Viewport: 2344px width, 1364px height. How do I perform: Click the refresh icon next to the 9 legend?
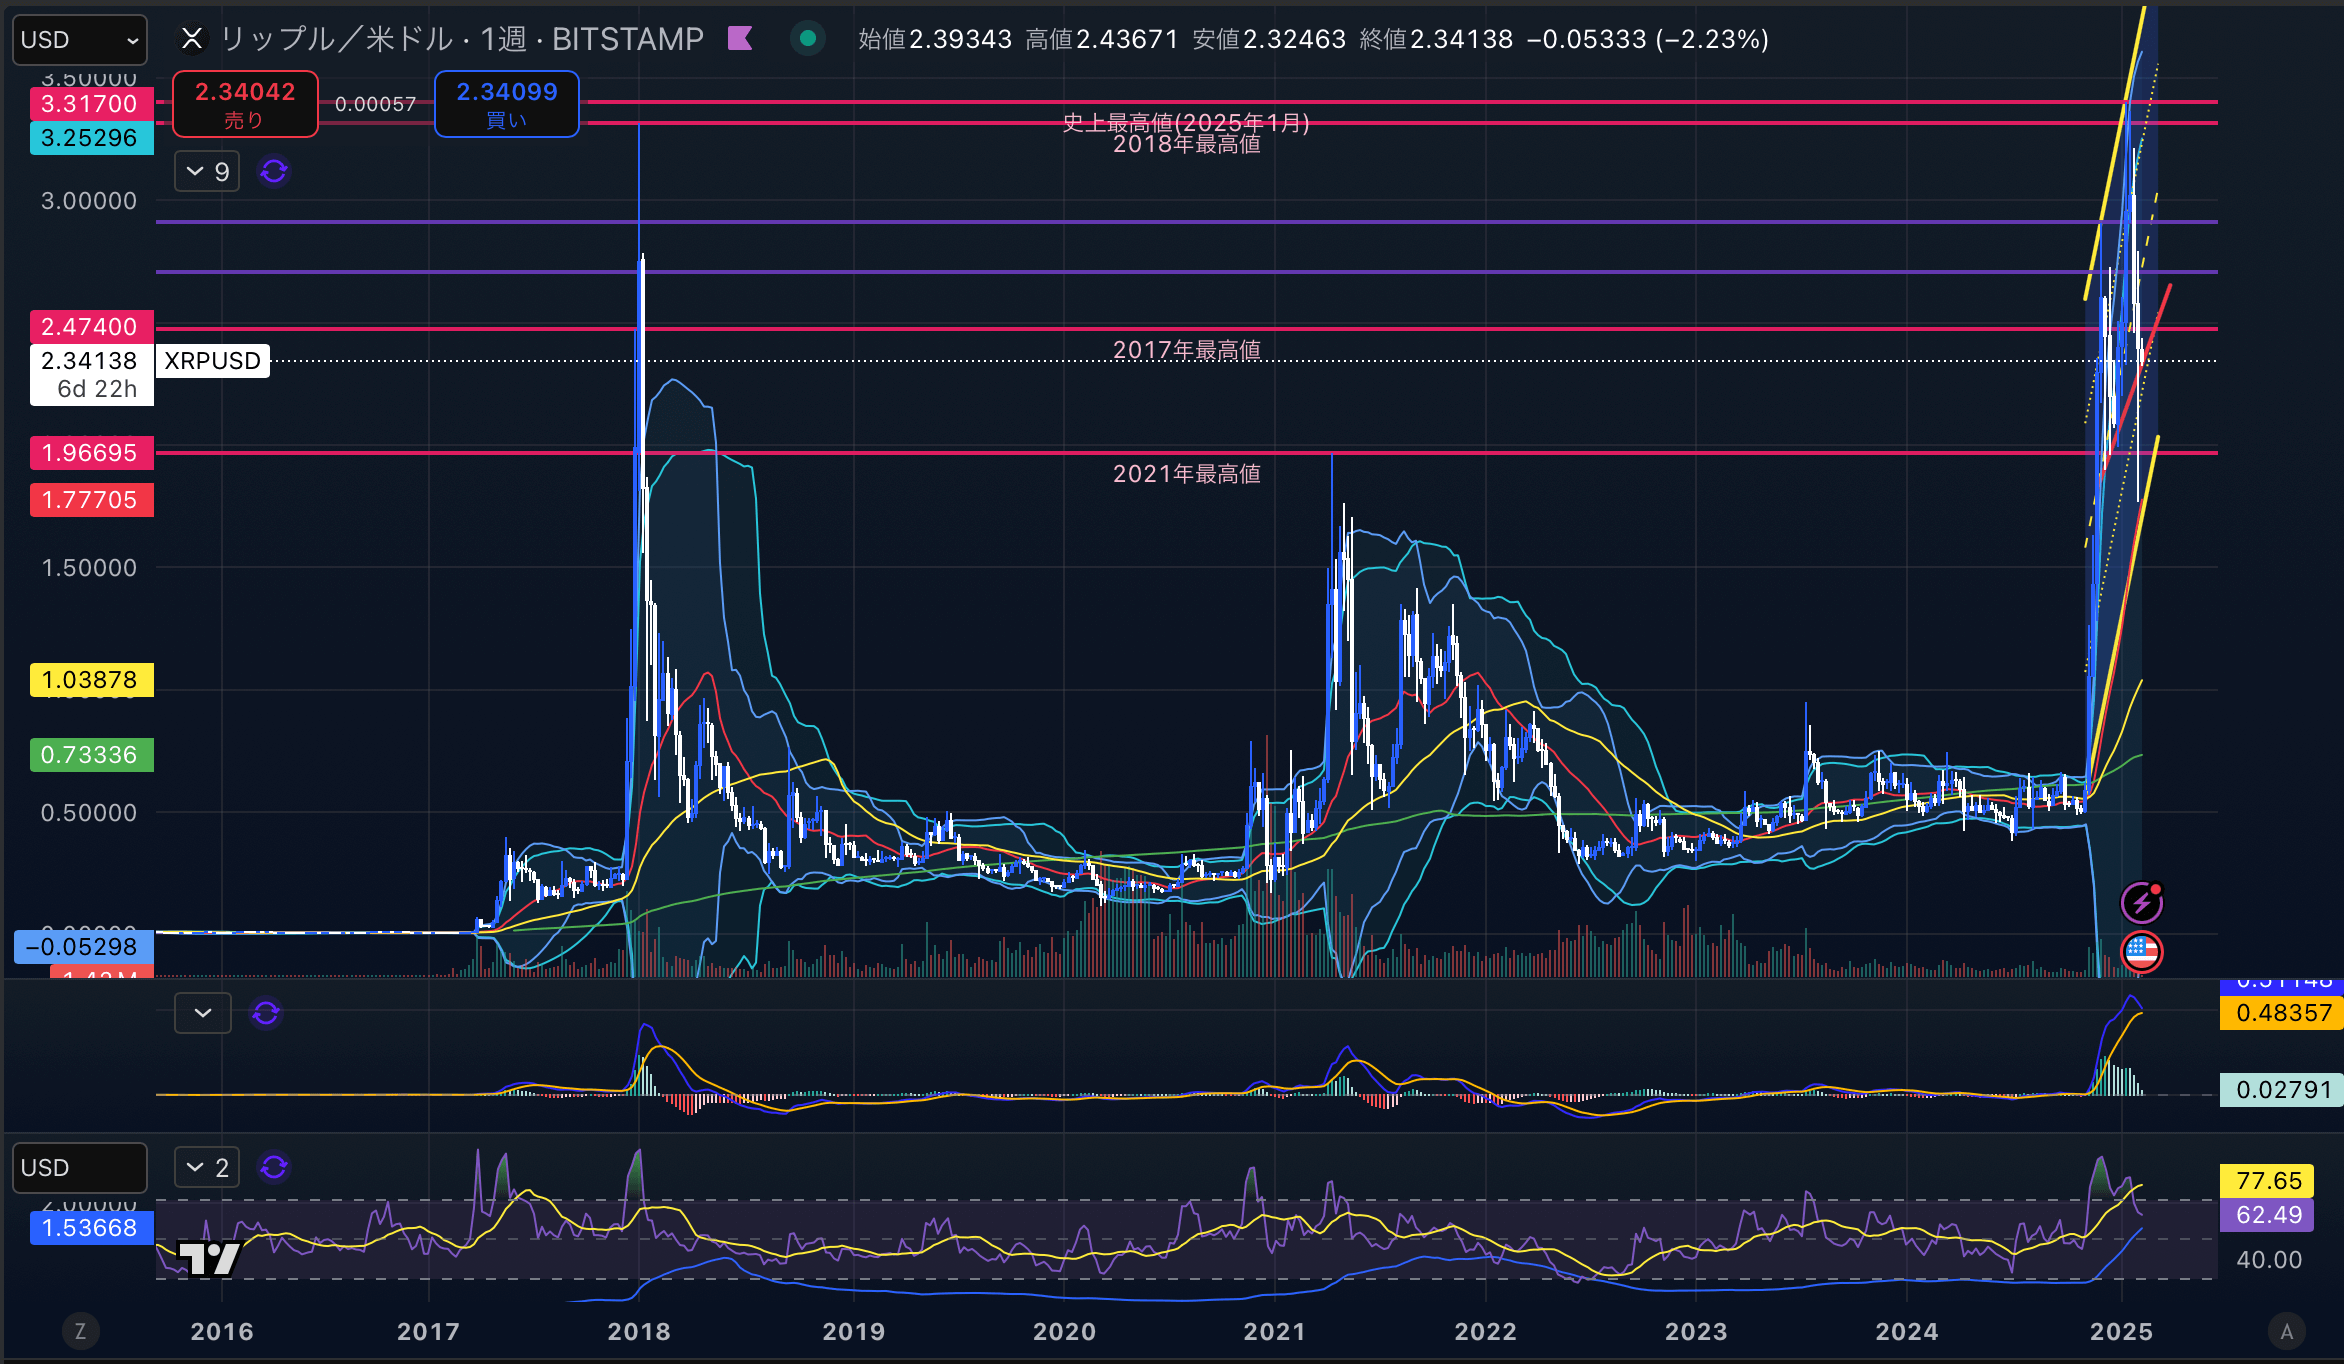(x=274, y=172)
